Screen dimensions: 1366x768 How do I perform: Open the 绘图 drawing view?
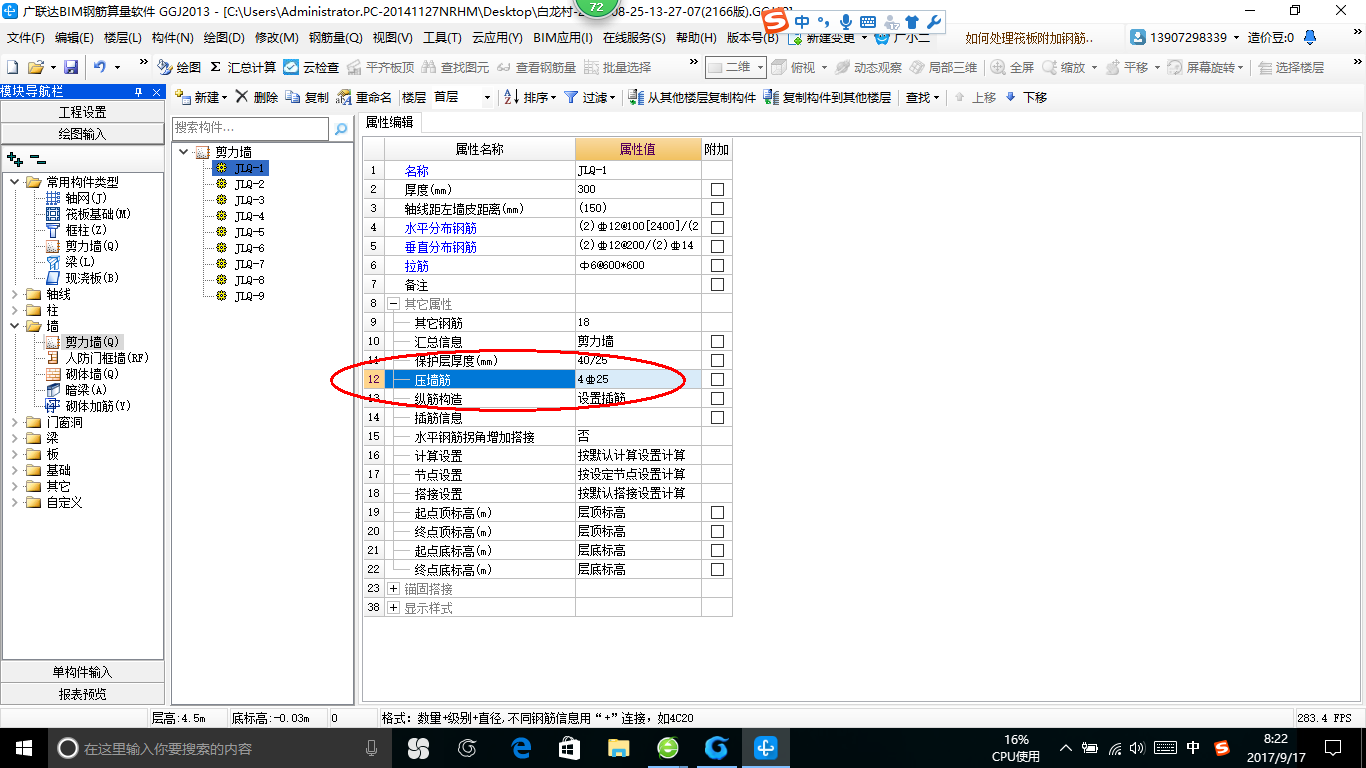tap(180, 67)
